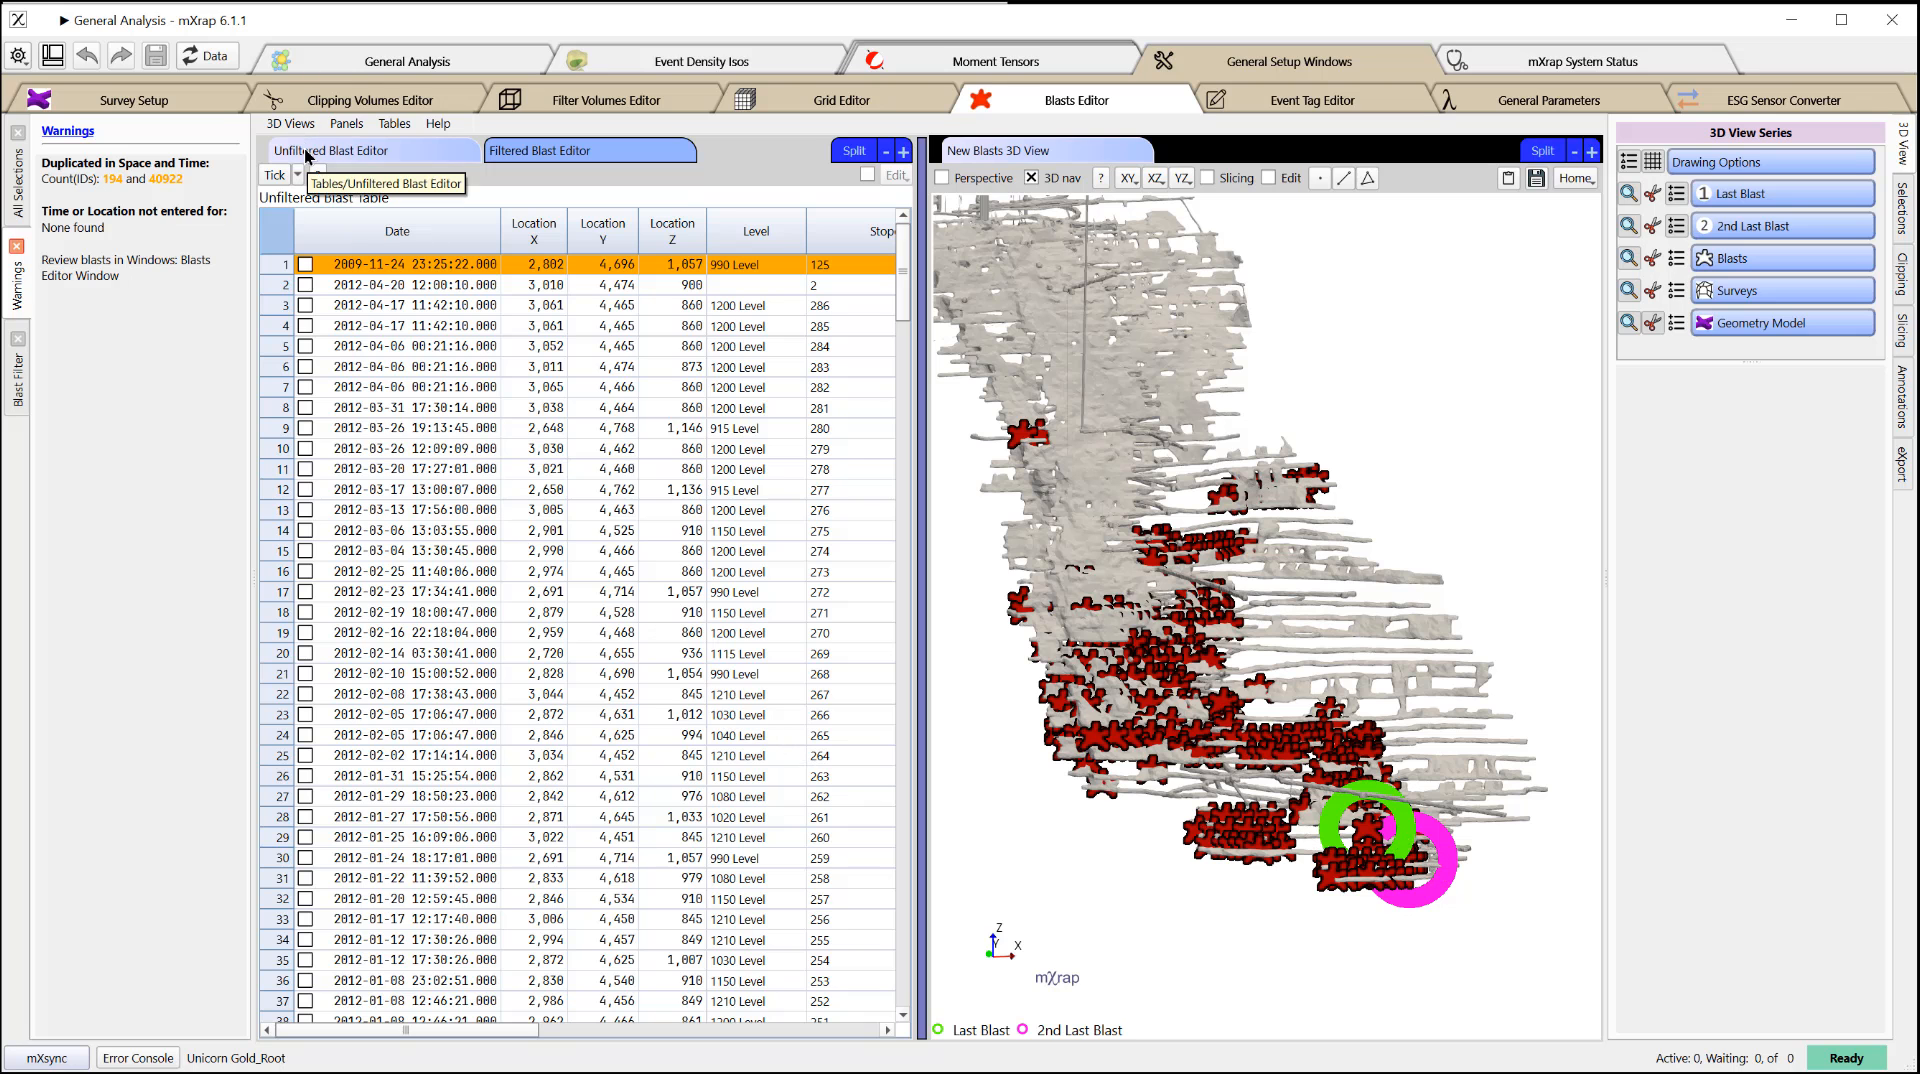Toggle the 3D nav checkbox
The height and width of the screenshot is (1074, 1920).
1032,178
